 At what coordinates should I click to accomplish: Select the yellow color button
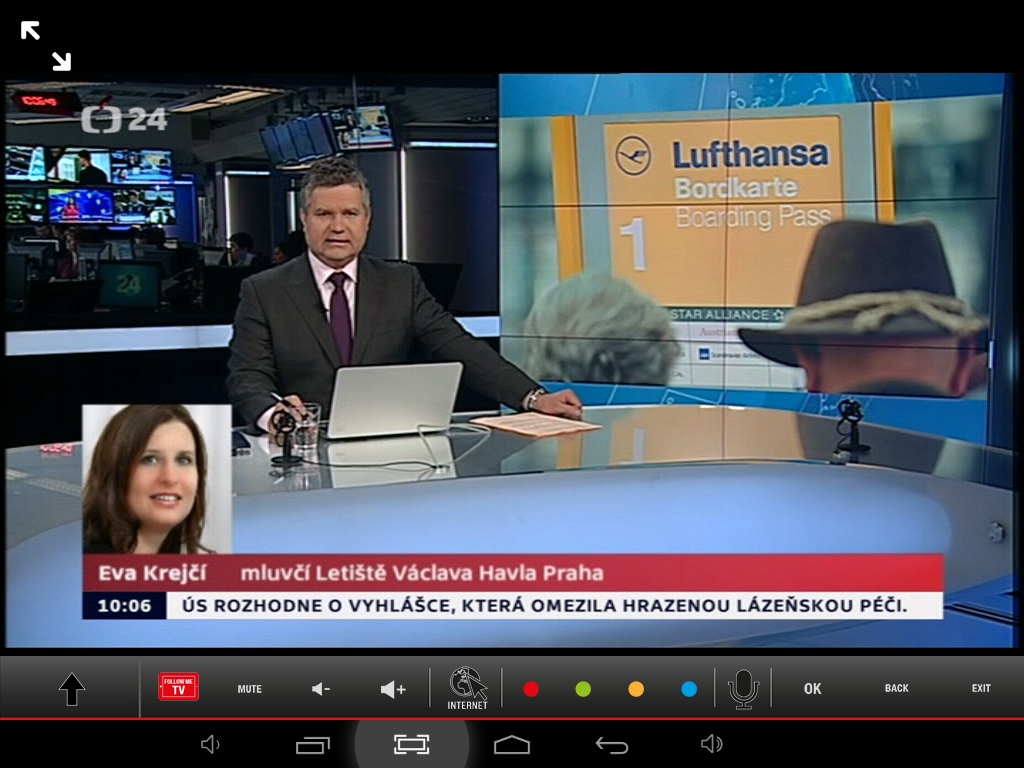(636, 689)
